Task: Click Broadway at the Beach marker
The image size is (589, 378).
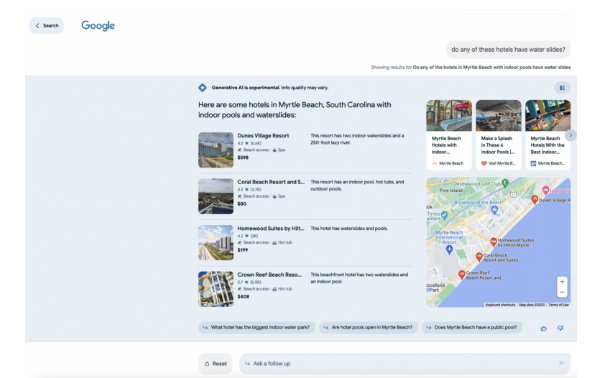Action: 494,210
